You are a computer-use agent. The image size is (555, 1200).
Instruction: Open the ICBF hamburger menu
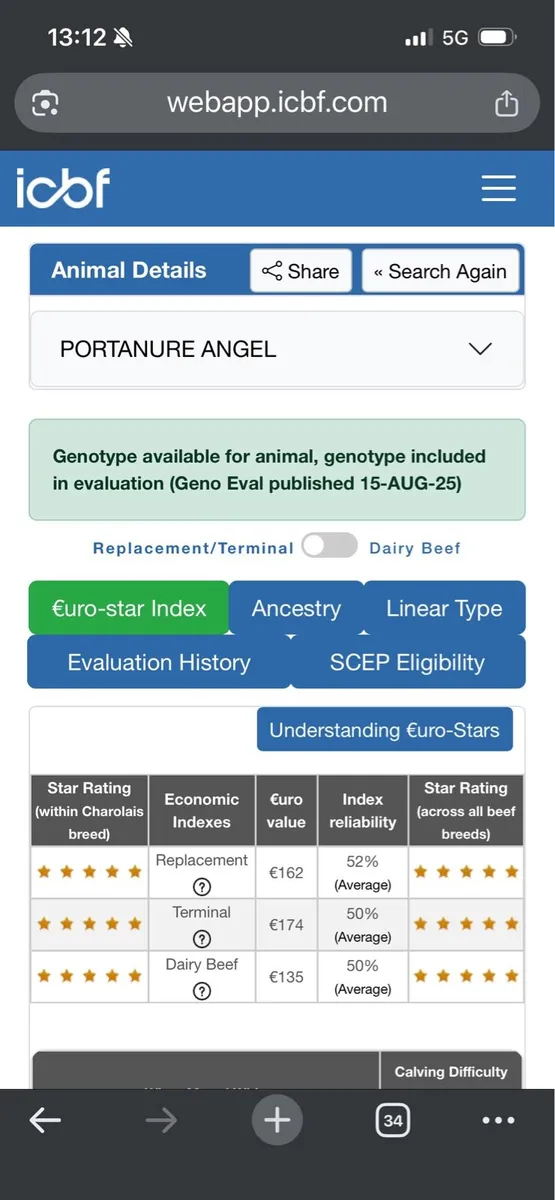click(x=498, y=188)
